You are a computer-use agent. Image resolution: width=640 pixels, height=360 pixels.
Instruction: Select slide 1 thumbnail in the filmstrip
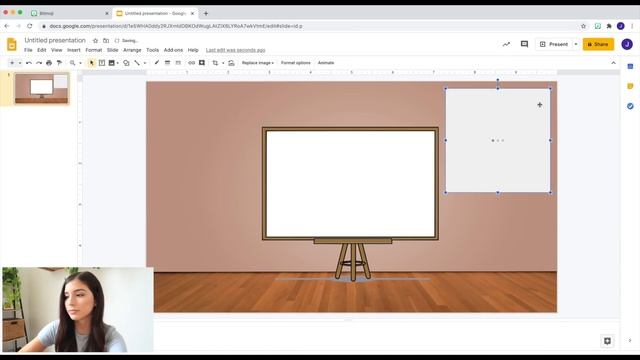pos(42,88)
